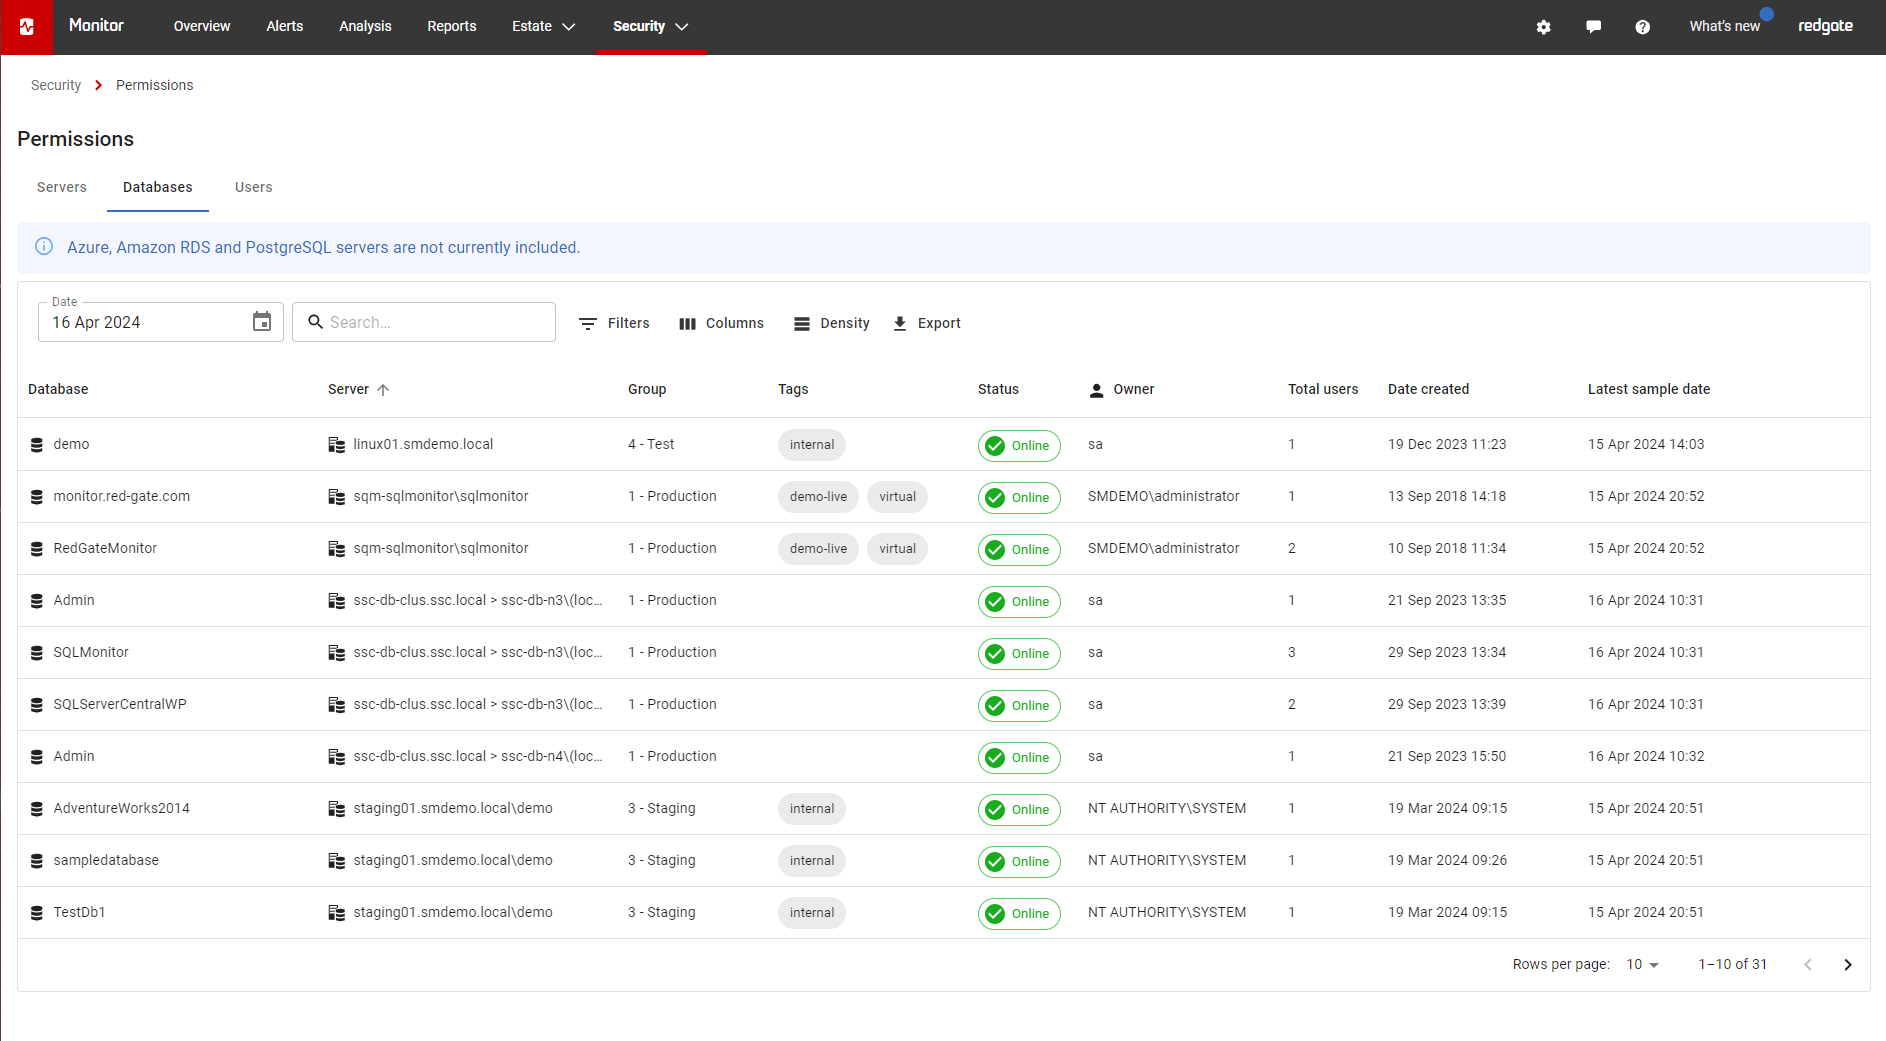This screenshot has width=1886, height=1041.
Task: Click the database icon for SQLServerCentralWP
Action: click(x=37, y=705)
